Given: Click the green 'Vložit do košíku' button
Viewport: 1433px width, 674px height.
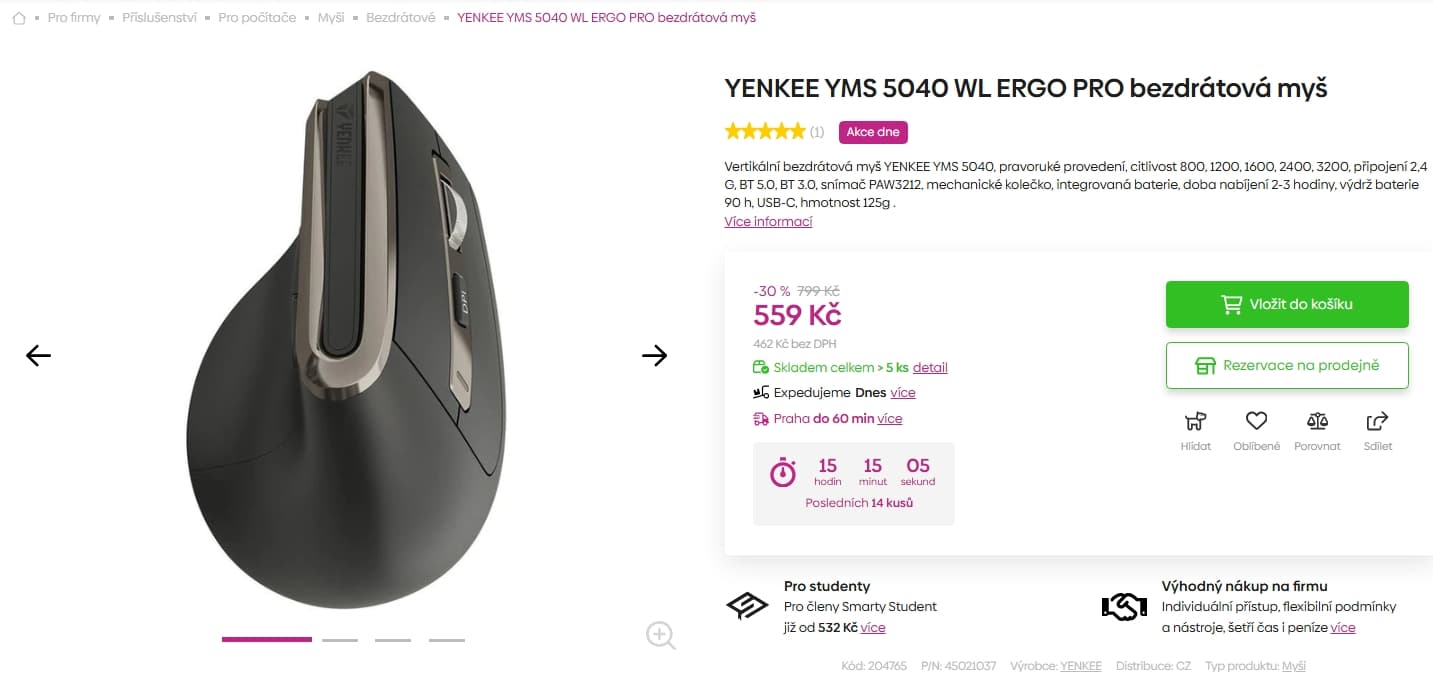Looking at the screenshot, I should pos(1287,304).
